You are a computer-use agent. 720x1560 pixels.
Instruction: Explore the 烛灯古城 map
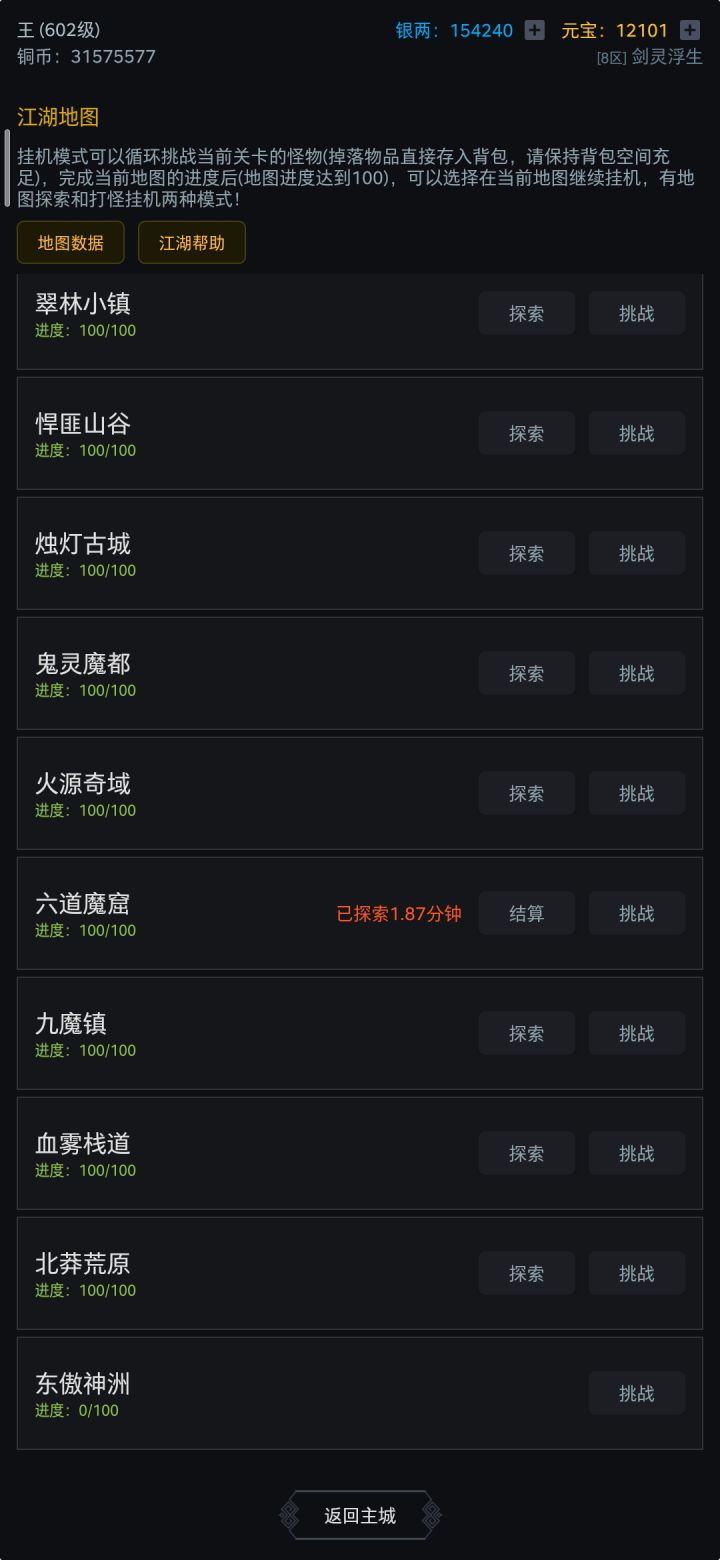coord(527,553)
